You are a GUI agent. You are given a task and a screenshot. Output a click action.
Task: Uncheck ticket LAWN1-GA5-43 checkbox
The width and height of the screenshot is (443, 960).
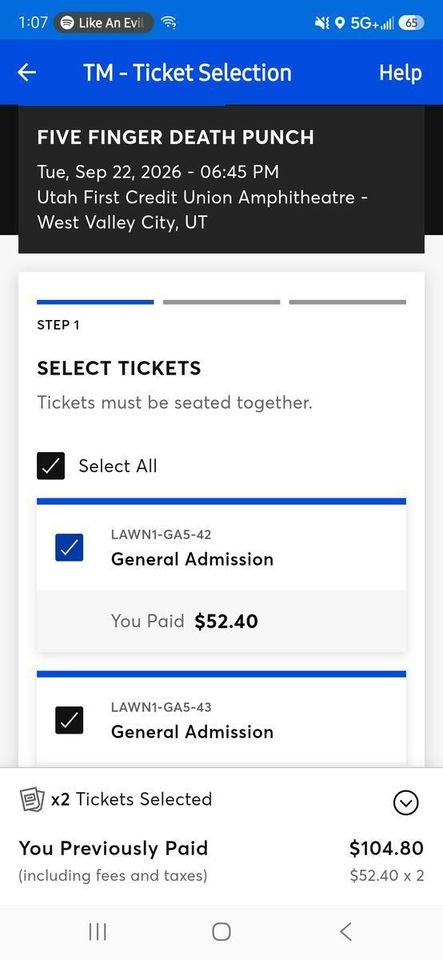click(x=69, y=719)
